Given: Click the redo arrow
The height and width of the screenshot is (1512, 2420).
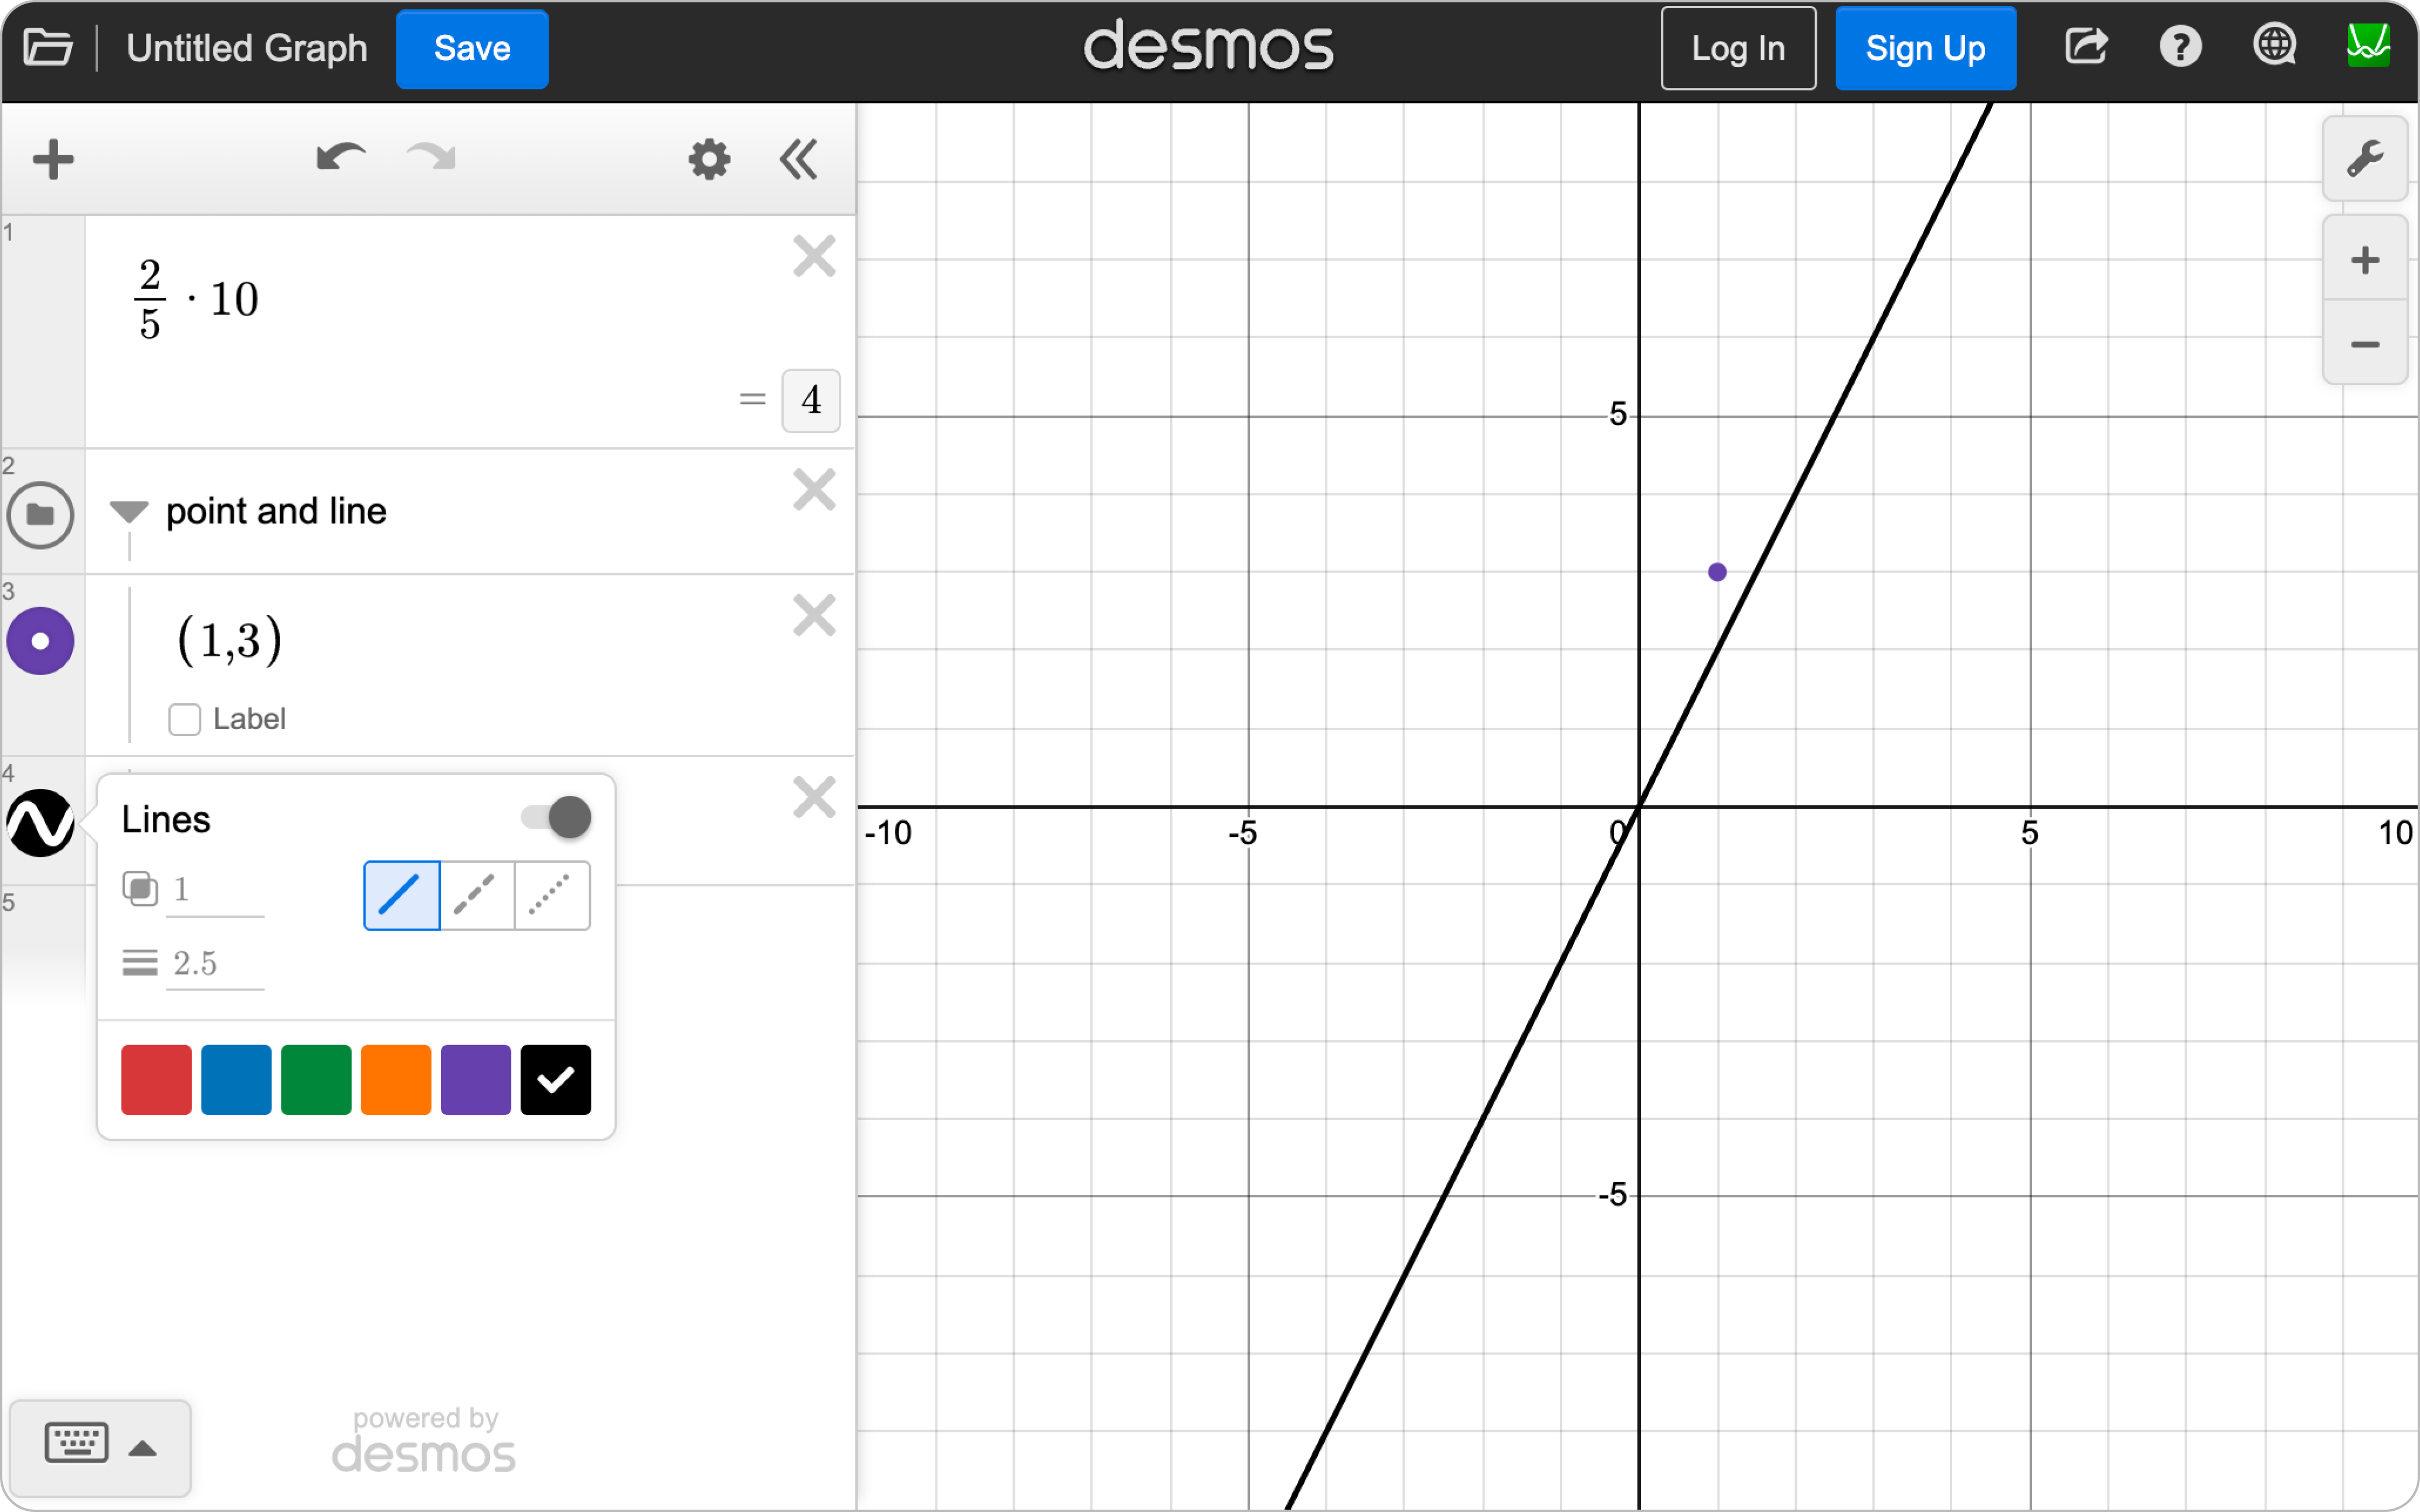Looking at the screenshot, I should 432,157.
